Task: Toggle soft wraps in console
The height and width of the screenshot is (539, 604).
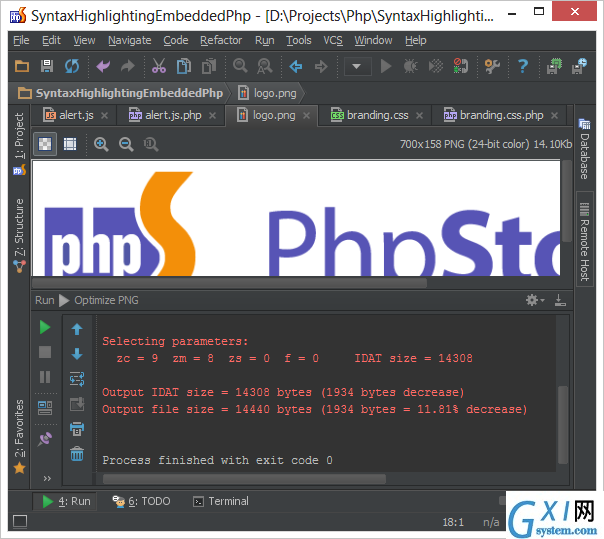Action: (77, 379)
